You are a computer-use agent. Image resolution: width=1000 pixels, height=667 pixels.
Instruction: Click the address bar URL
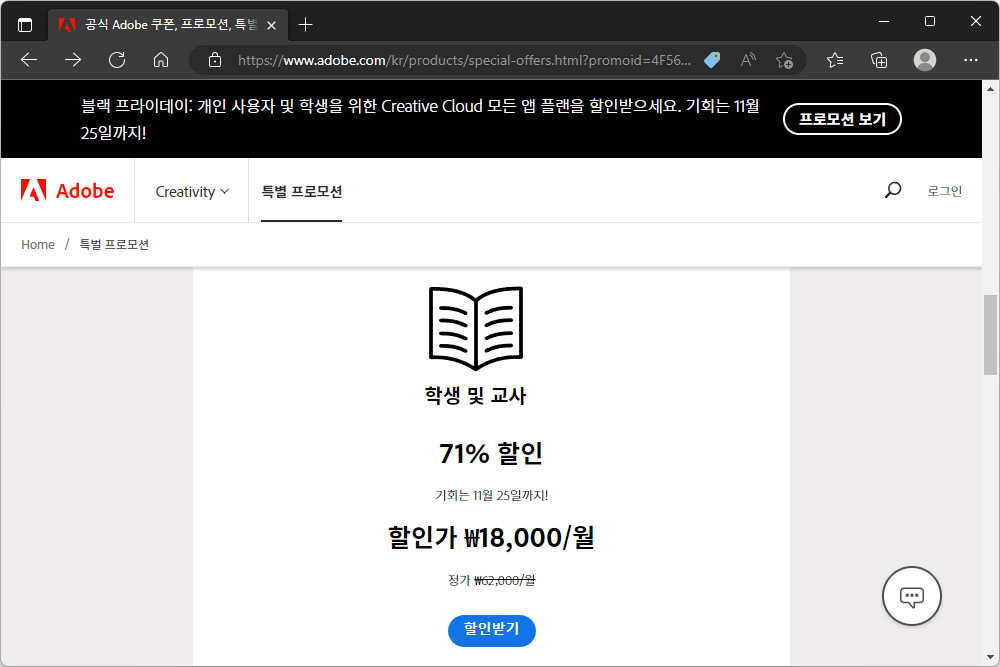click(x=464, y=61)
